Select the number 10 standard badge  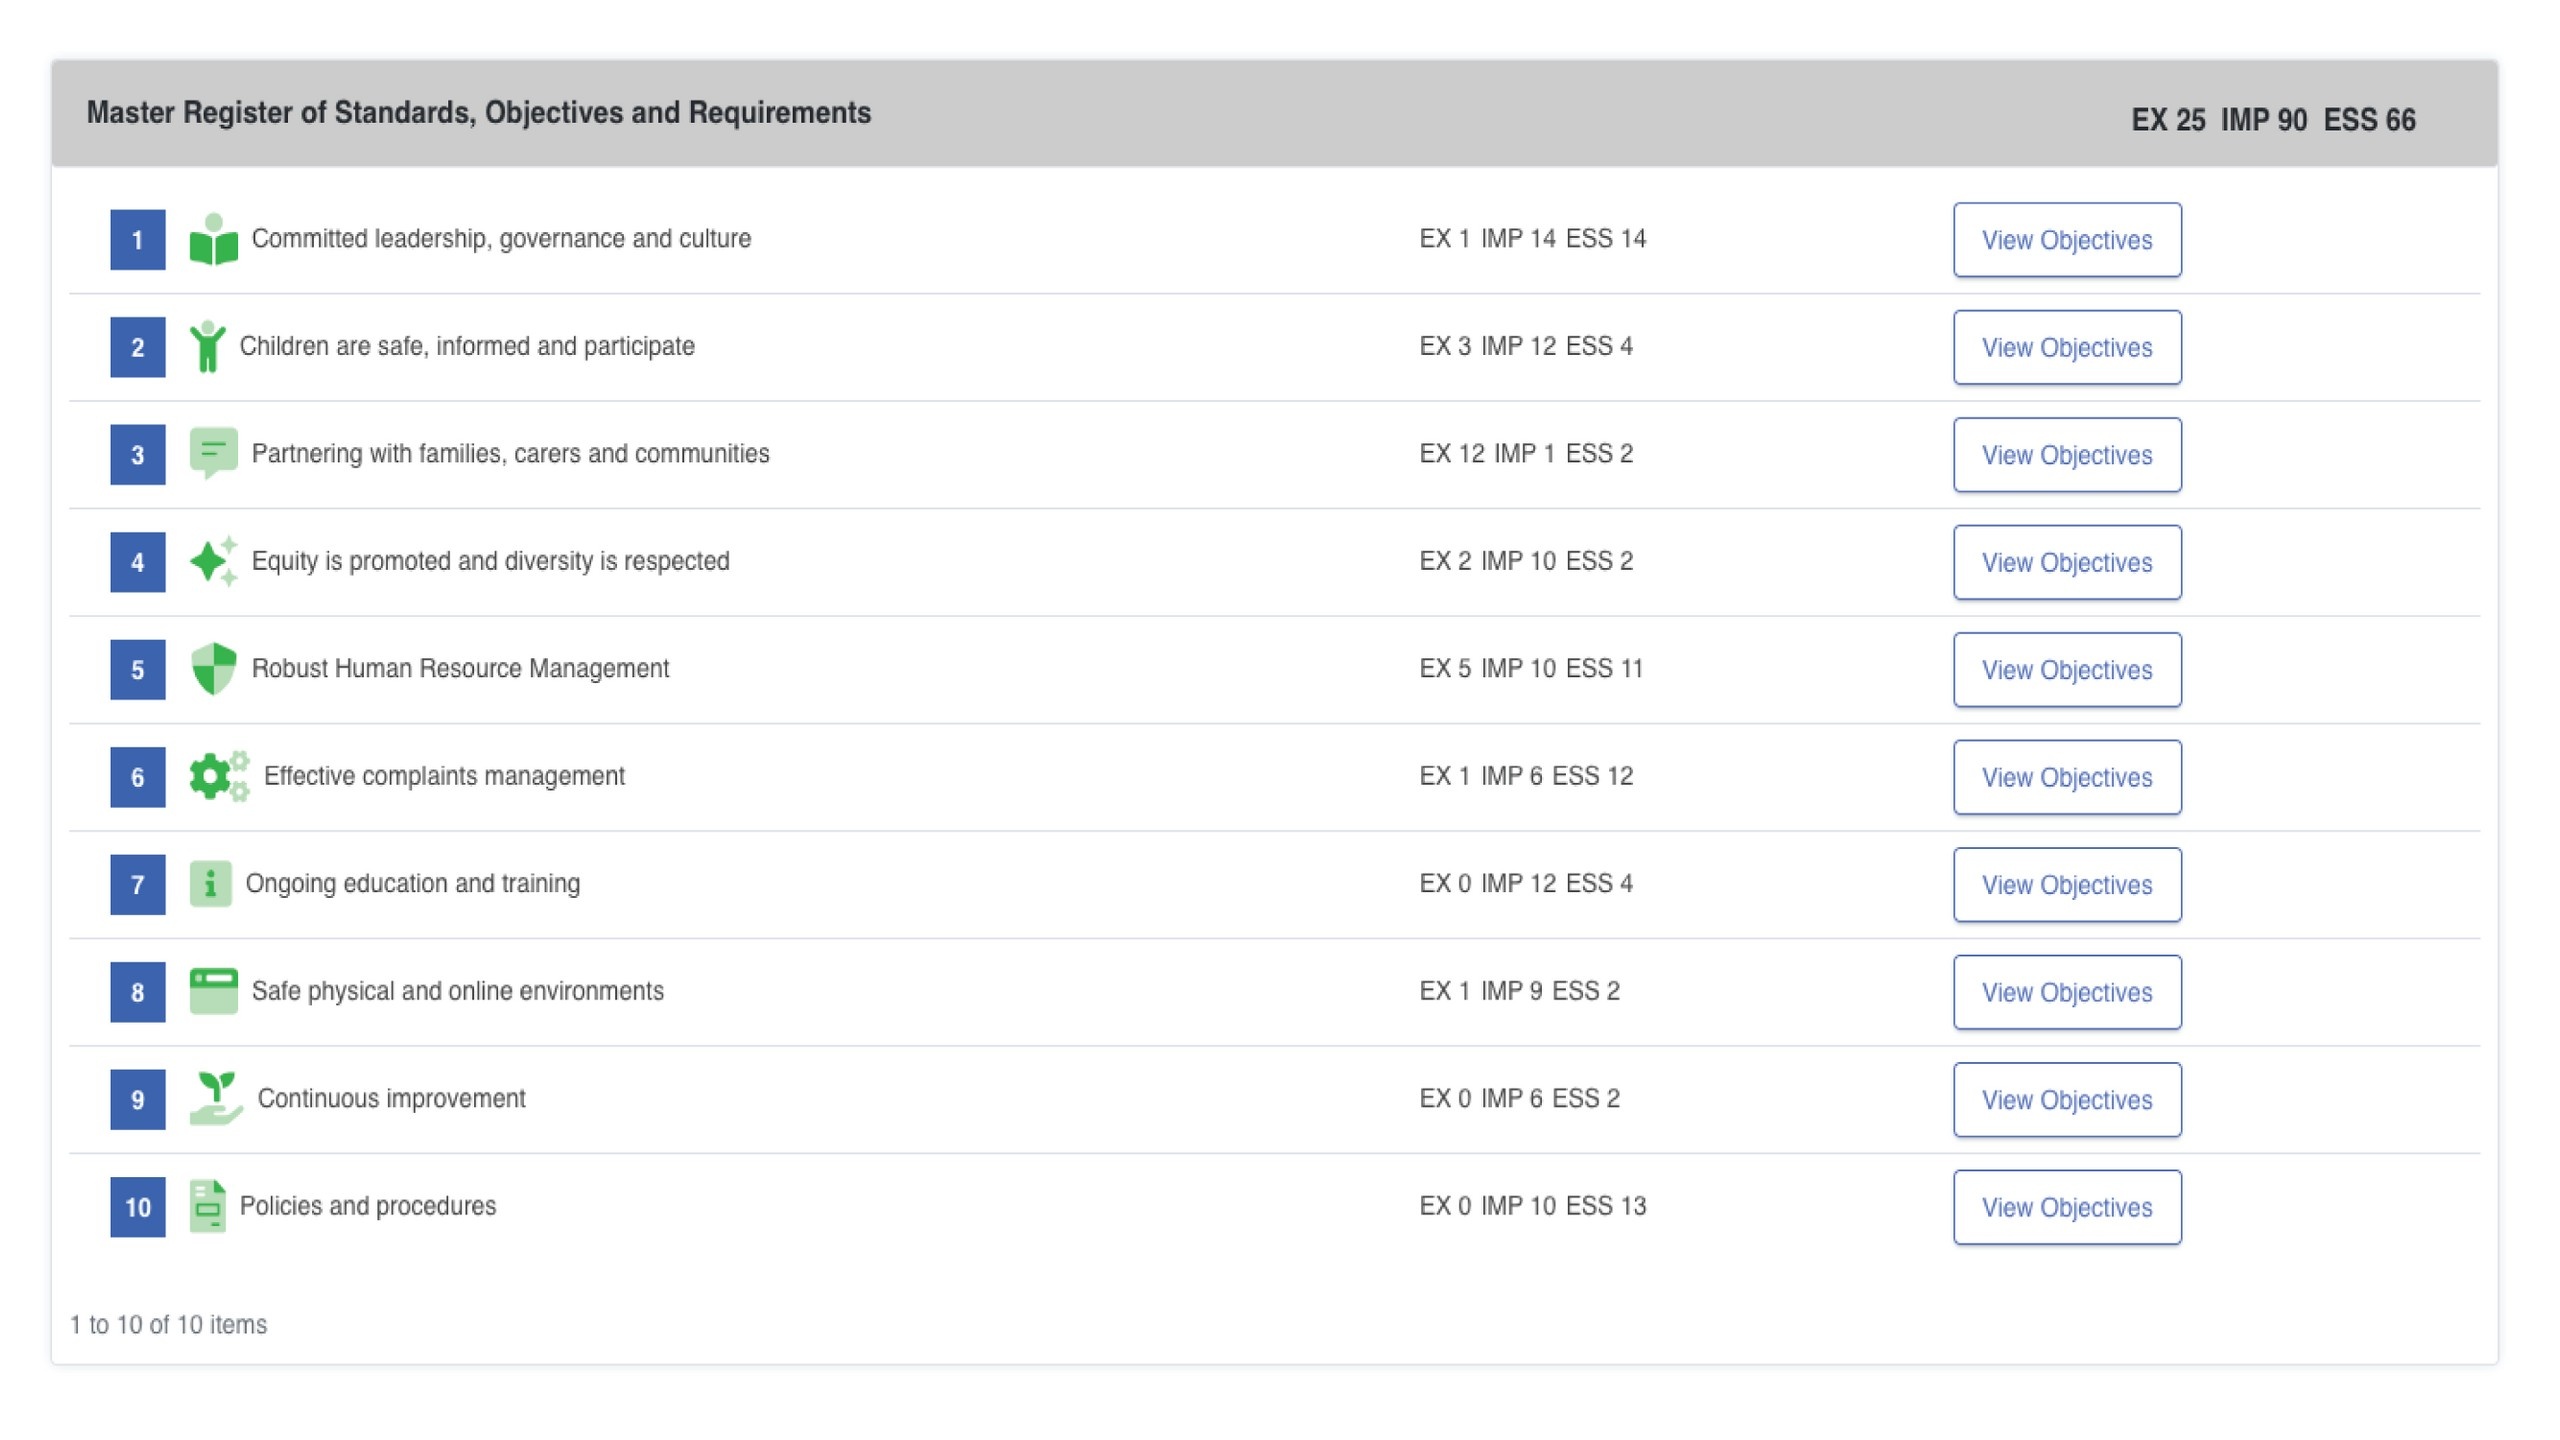tap(138, 1207)
